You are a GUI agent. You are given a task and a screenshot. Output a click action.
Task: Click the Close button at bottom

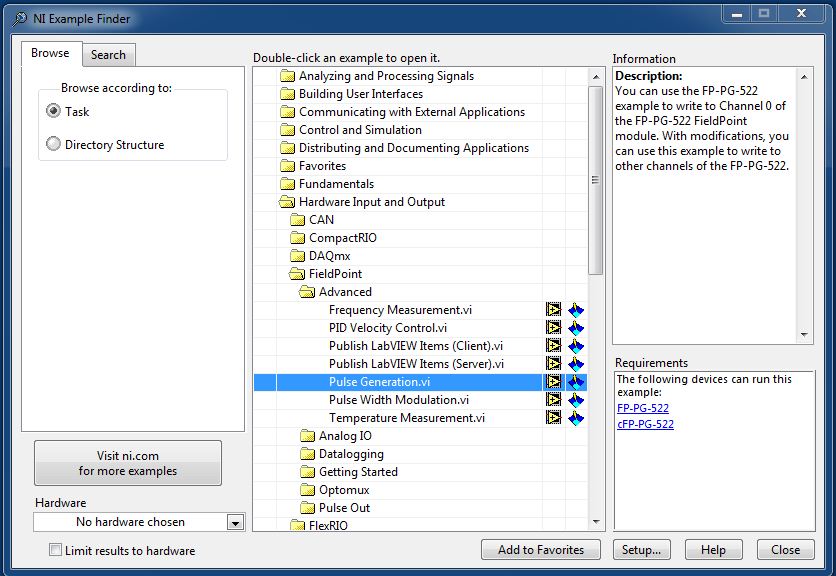pyautogui.click(x=785, y=549)
